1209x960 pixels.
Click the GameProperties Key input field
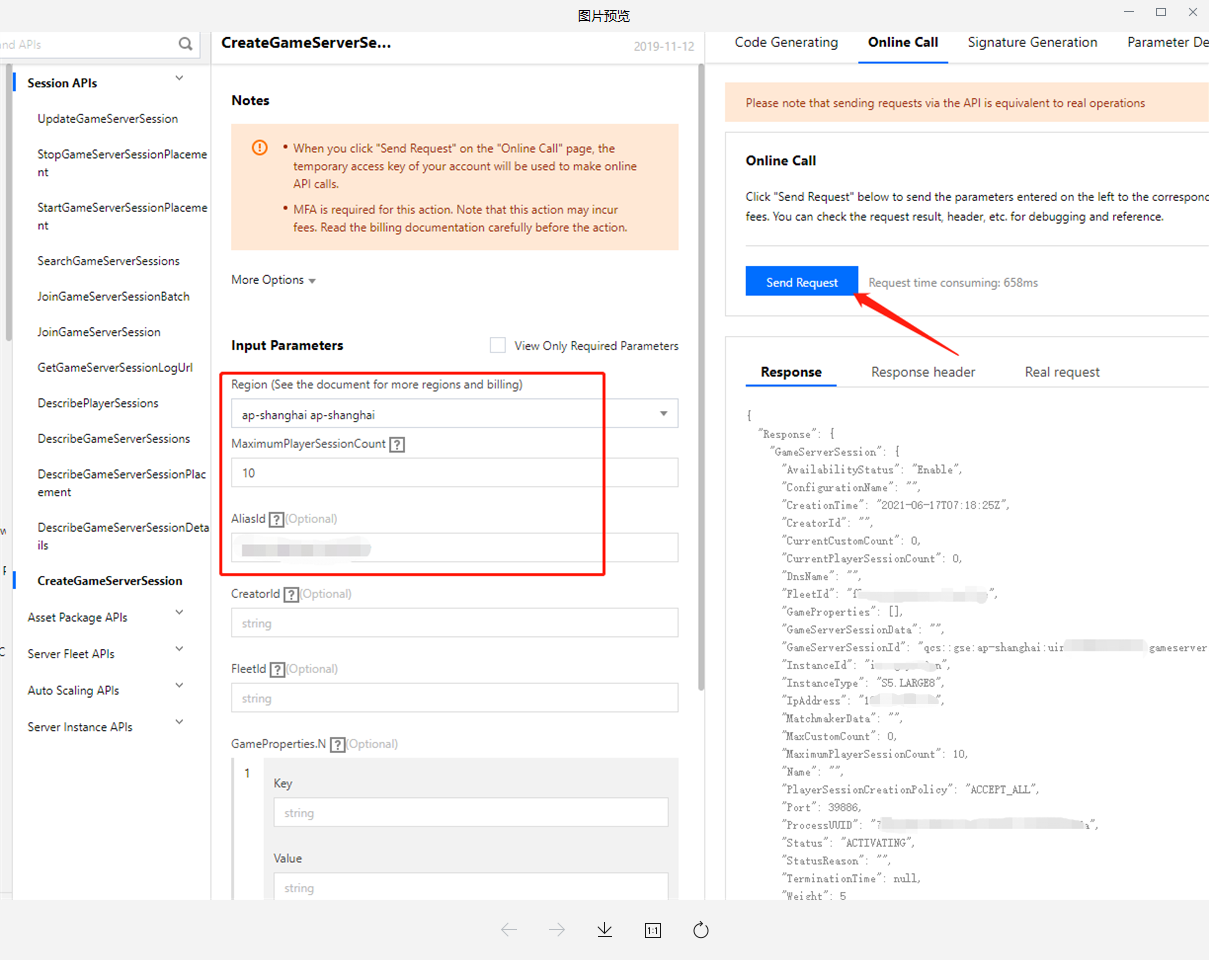(x=471, y=813)
